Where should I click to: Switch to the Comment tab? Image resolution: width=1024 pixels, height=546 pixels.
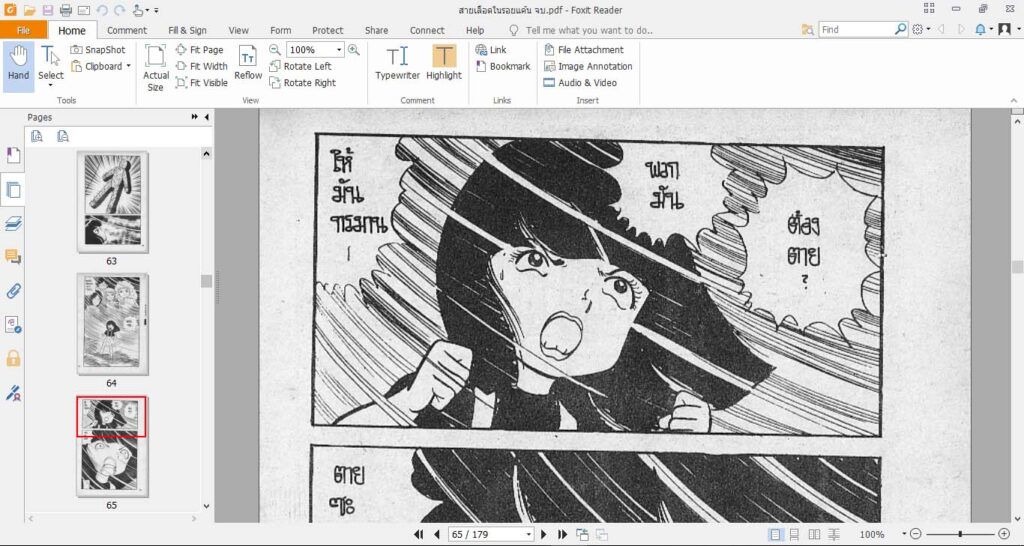coord(127,30)
